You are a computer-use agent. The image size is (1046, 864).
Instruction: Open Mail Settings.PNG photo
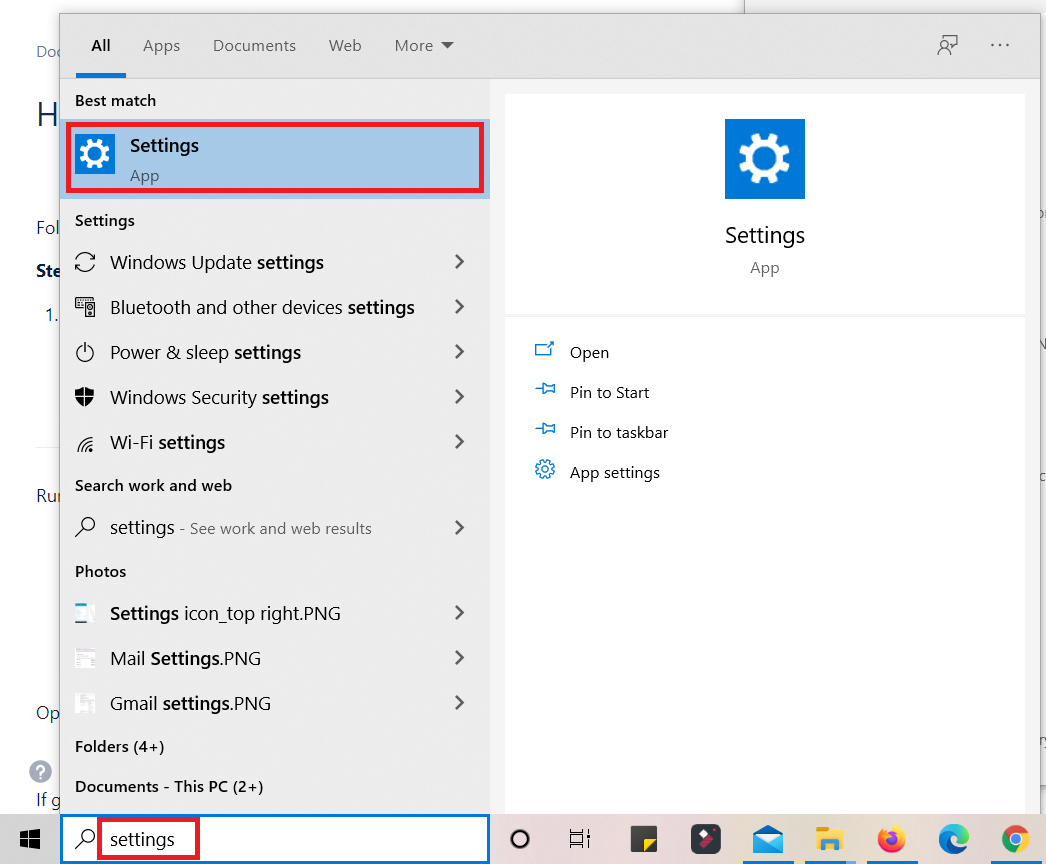point(274,659)
